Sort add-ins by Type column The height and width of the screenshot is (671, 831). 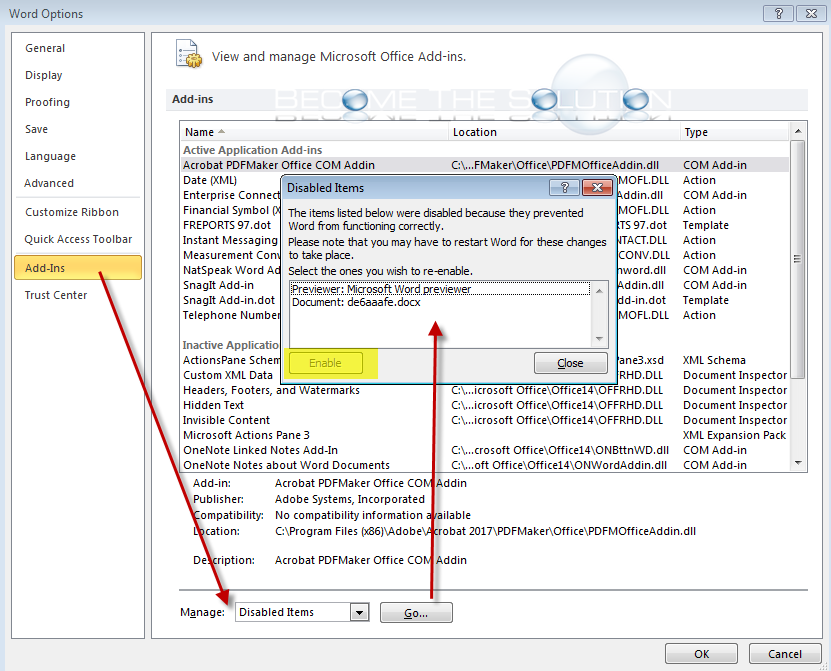tap(735, 132)
